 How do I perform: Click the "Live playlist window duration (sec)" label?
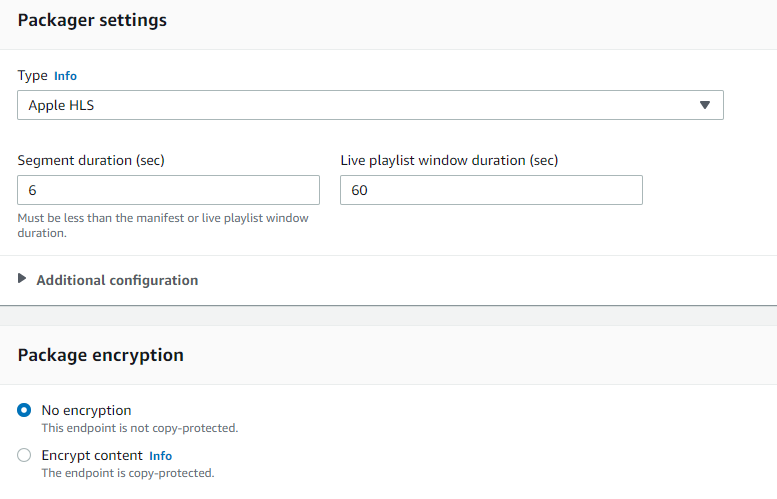point(449,160)
